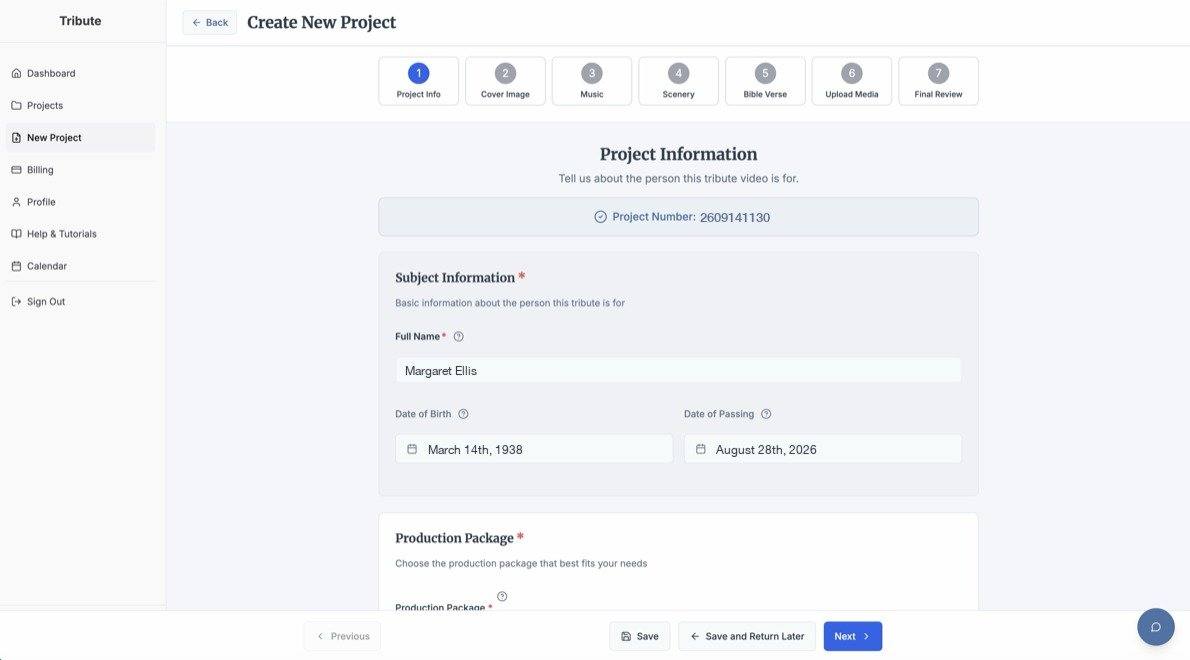Go to step 5 Bible Verse
The height and width of the screenshot is (660, 1190).
765,81
